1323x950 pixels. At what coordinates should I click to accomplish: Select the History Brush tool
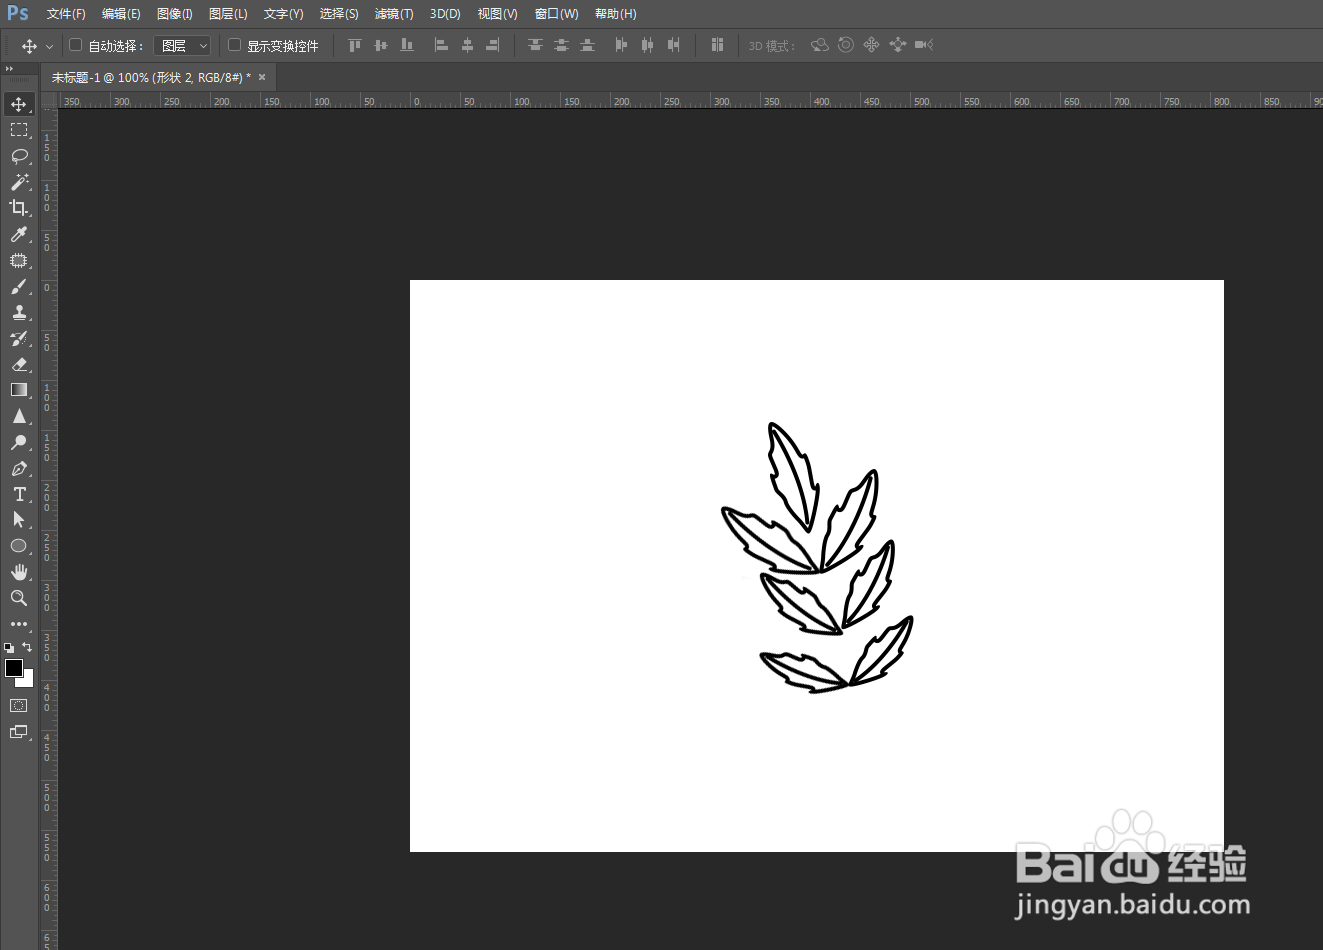[x=19, y=338]
